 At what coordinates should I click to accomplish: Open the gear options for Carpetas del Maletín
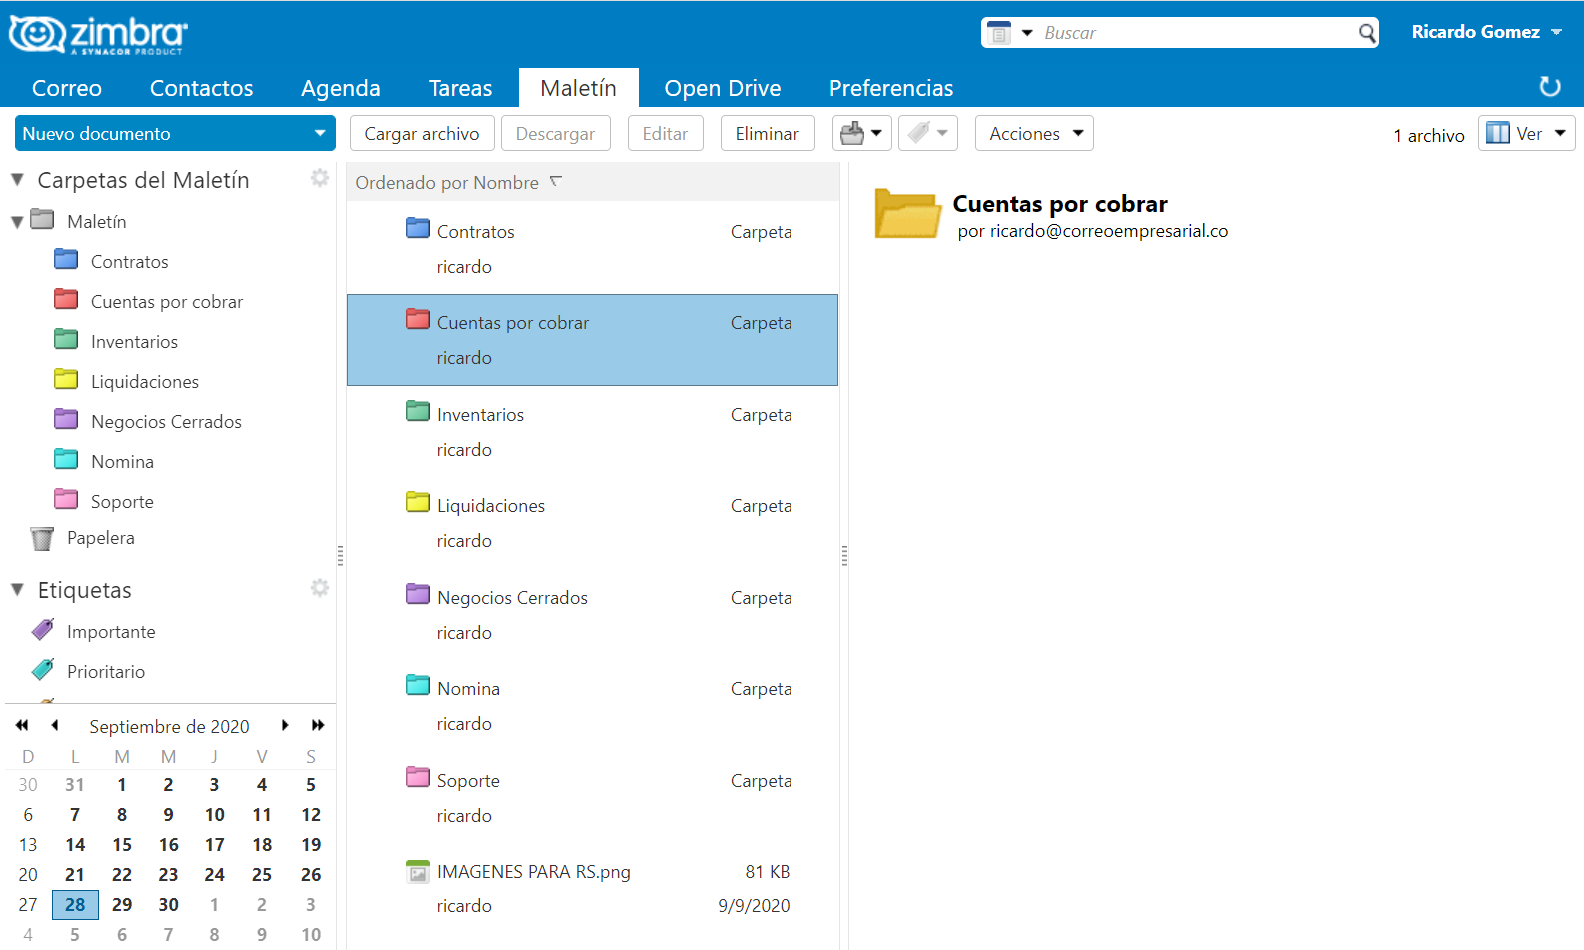point(319,178)
